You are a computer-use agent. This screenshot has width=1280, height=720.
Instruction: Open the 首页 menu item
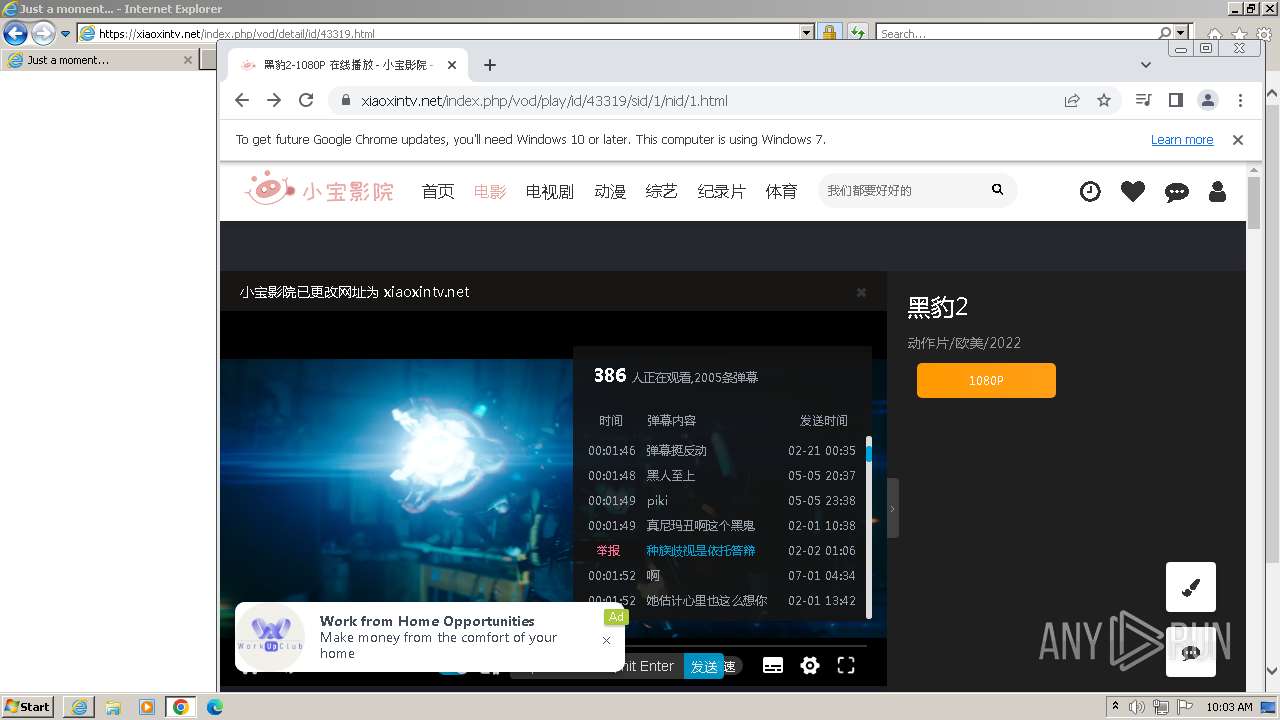point(438,191)
